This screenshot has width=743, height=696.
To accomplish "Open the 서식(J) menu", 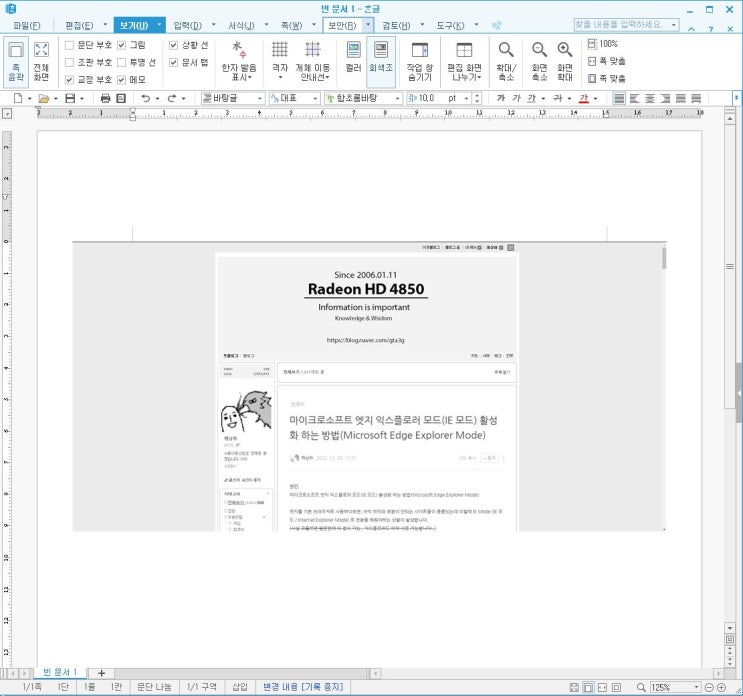I will pos(241,25).
